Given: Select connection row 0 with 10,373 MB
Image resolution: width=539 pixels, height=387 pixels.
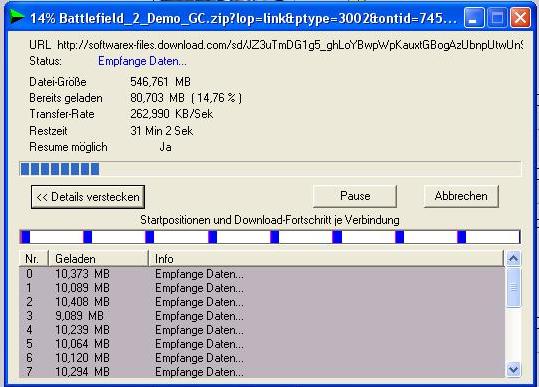Looking at the screenshot, I should 262,274.
